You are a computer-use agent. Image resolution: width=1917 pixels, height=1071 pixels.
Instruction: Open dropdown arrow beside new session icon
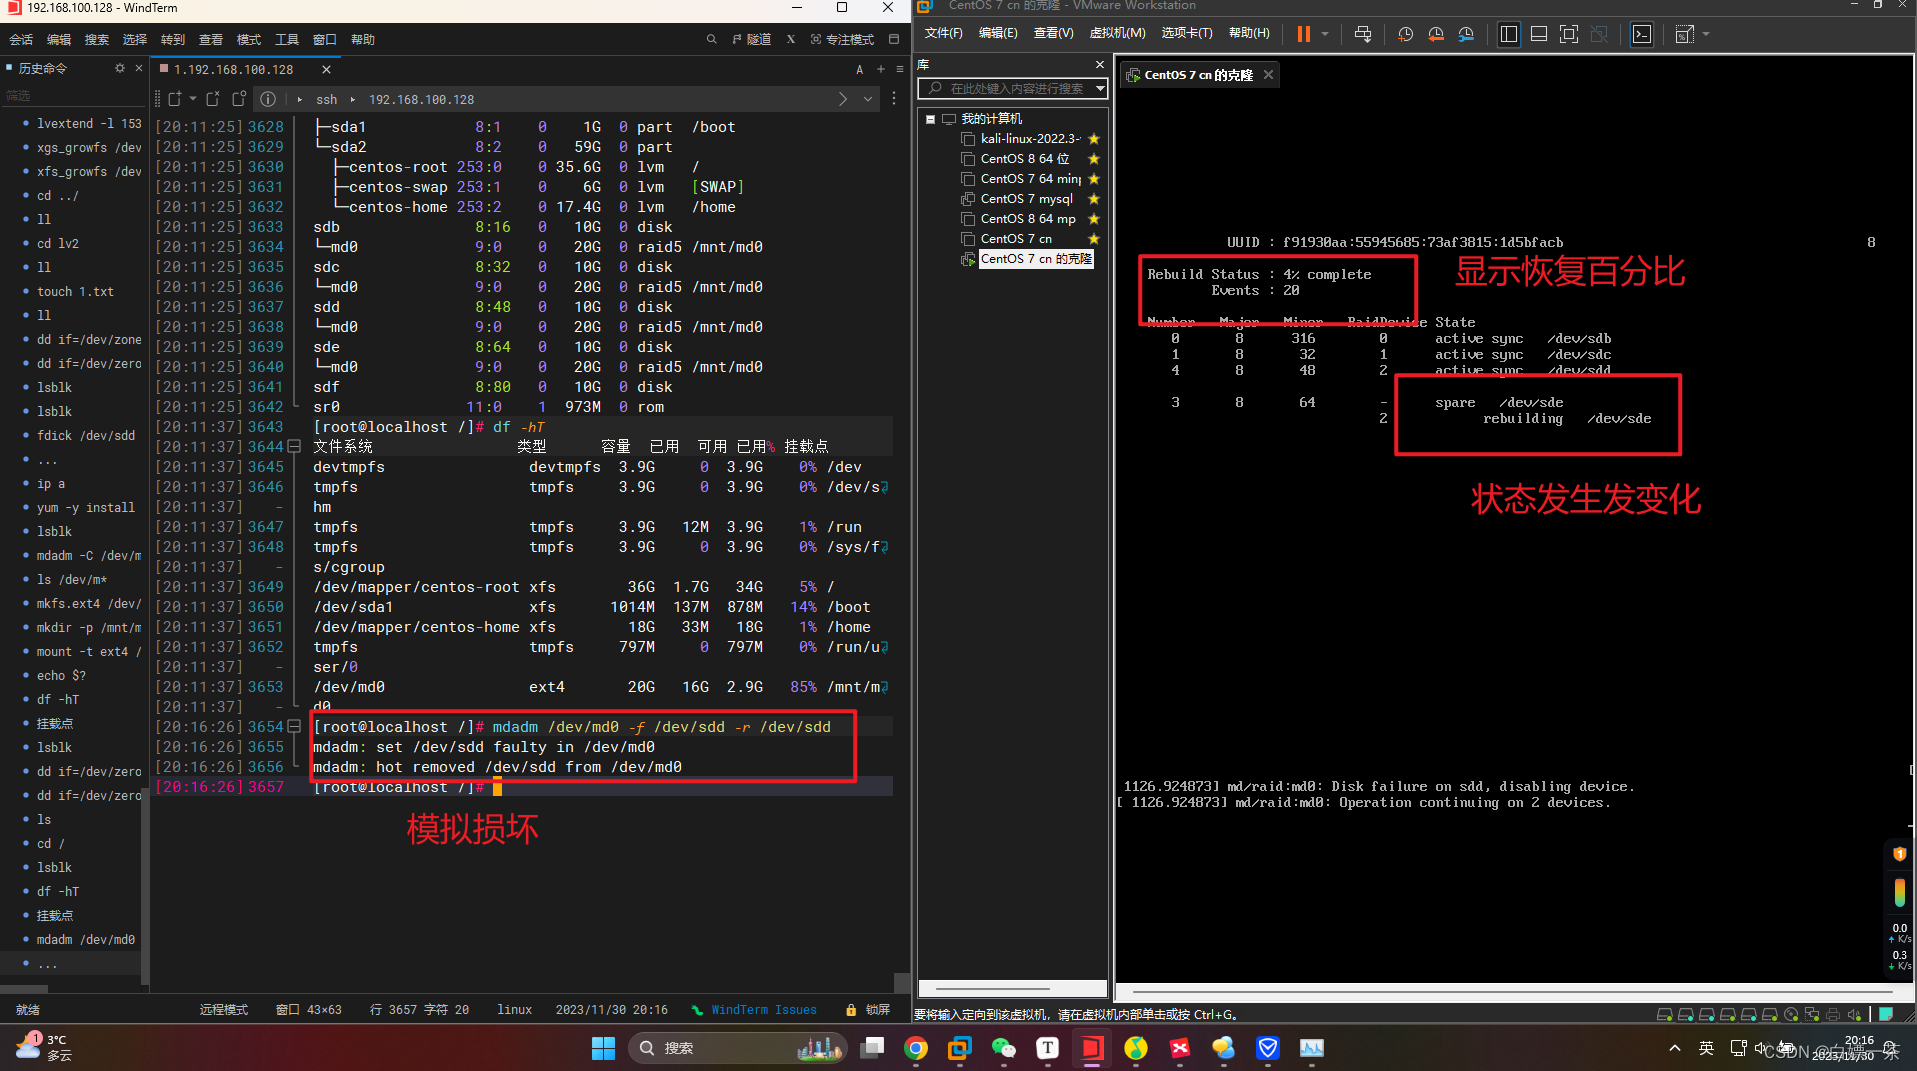[193, 99]
